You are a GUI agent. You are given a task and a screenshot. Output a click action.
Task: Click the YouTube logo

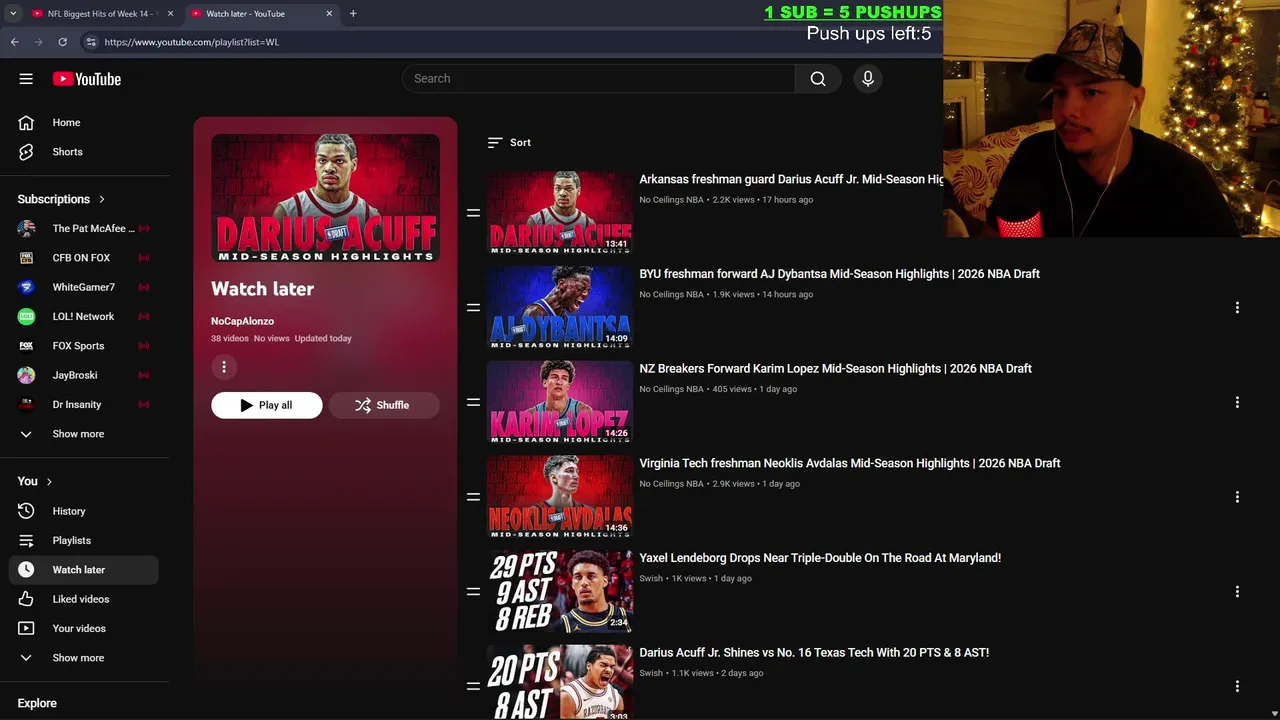87,79
